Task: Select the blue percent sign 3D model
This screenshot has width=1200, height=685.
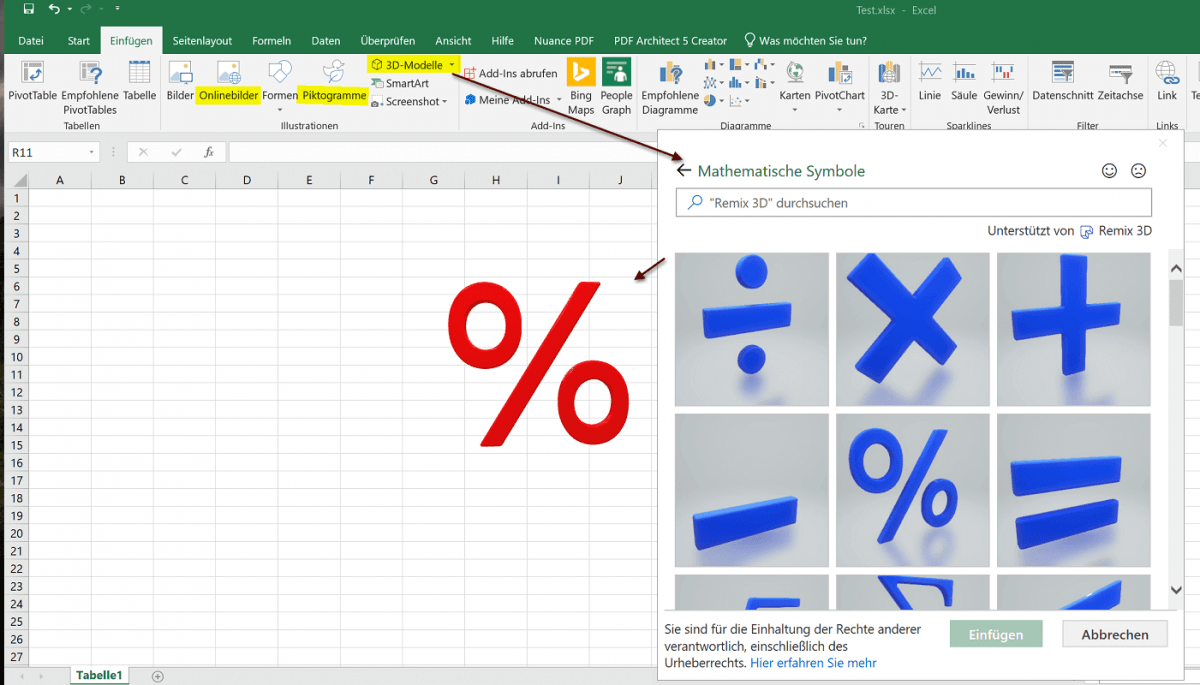Action: click(x=912, y=490)
